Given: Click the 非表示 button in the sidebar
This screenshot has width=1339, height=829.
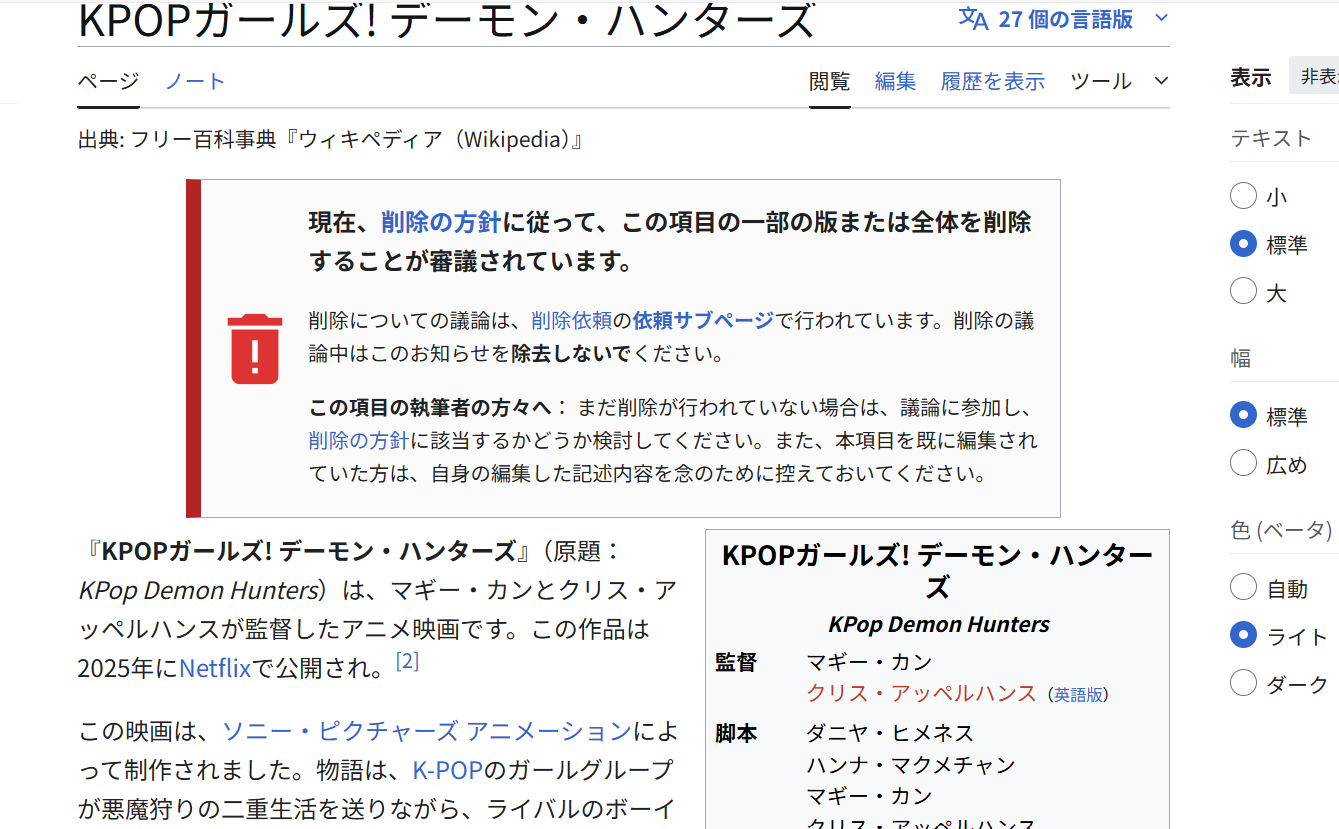Looking at the screenshot, I should pos(1318,76).
